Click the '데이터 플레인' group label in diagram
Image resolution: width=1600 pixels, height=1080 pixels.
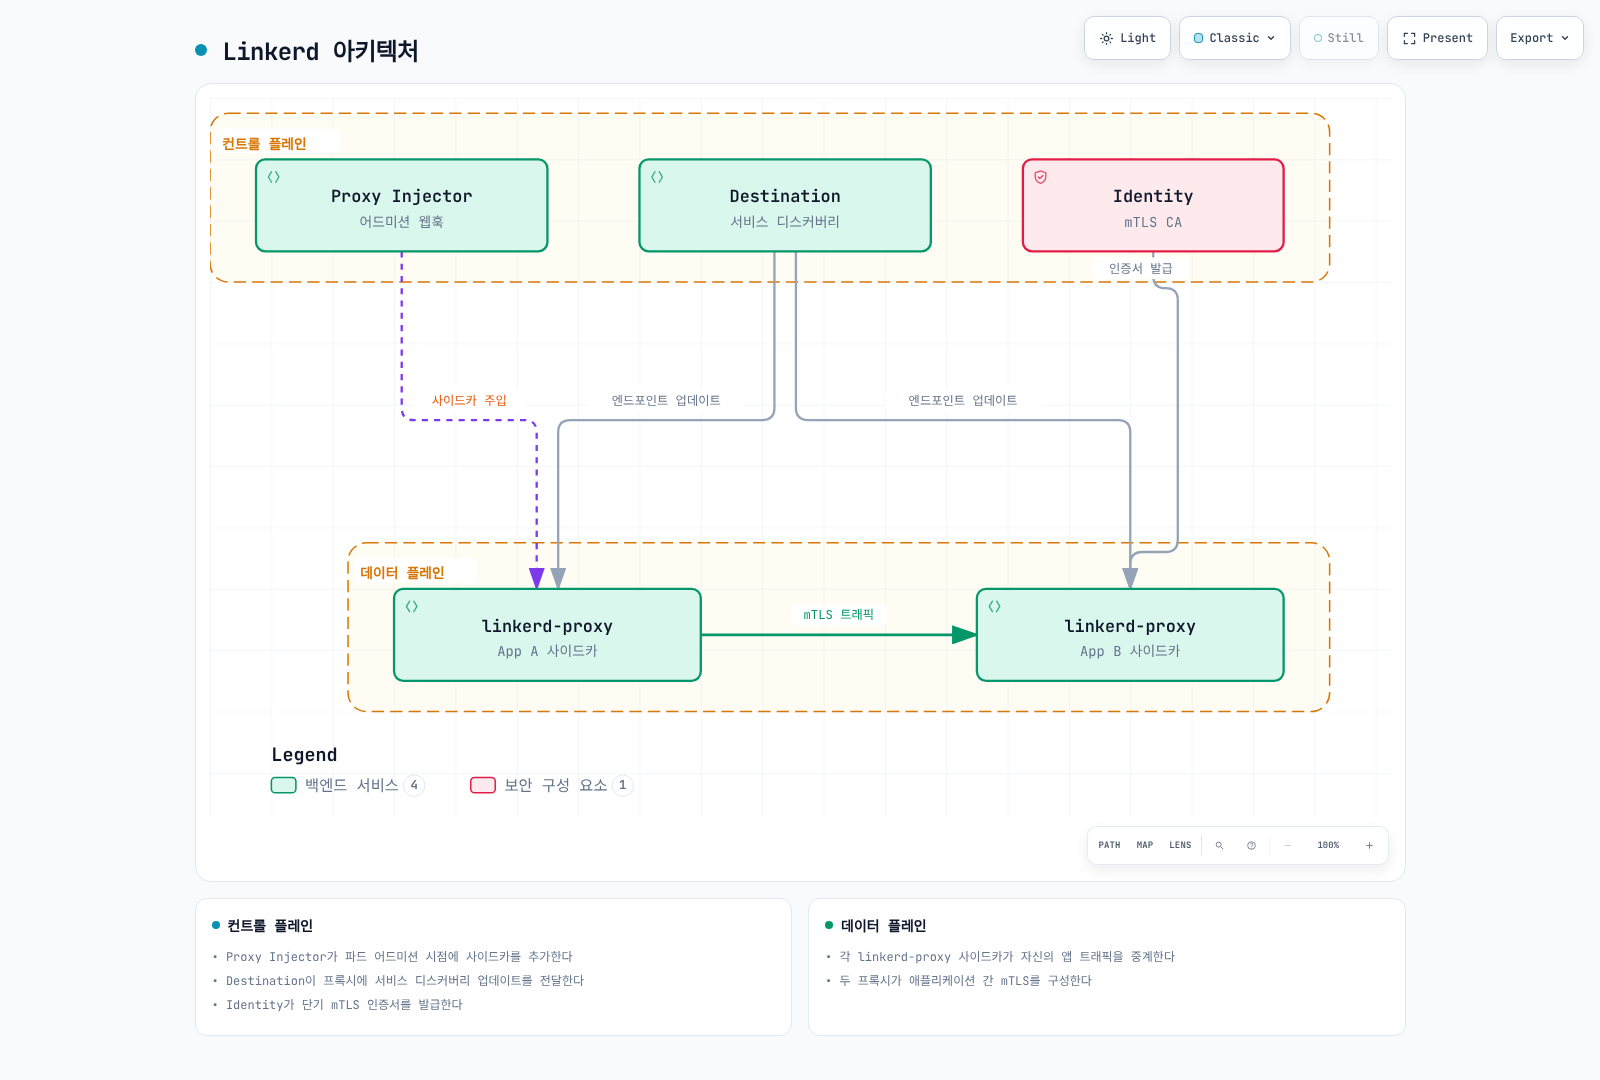(402, 573)
